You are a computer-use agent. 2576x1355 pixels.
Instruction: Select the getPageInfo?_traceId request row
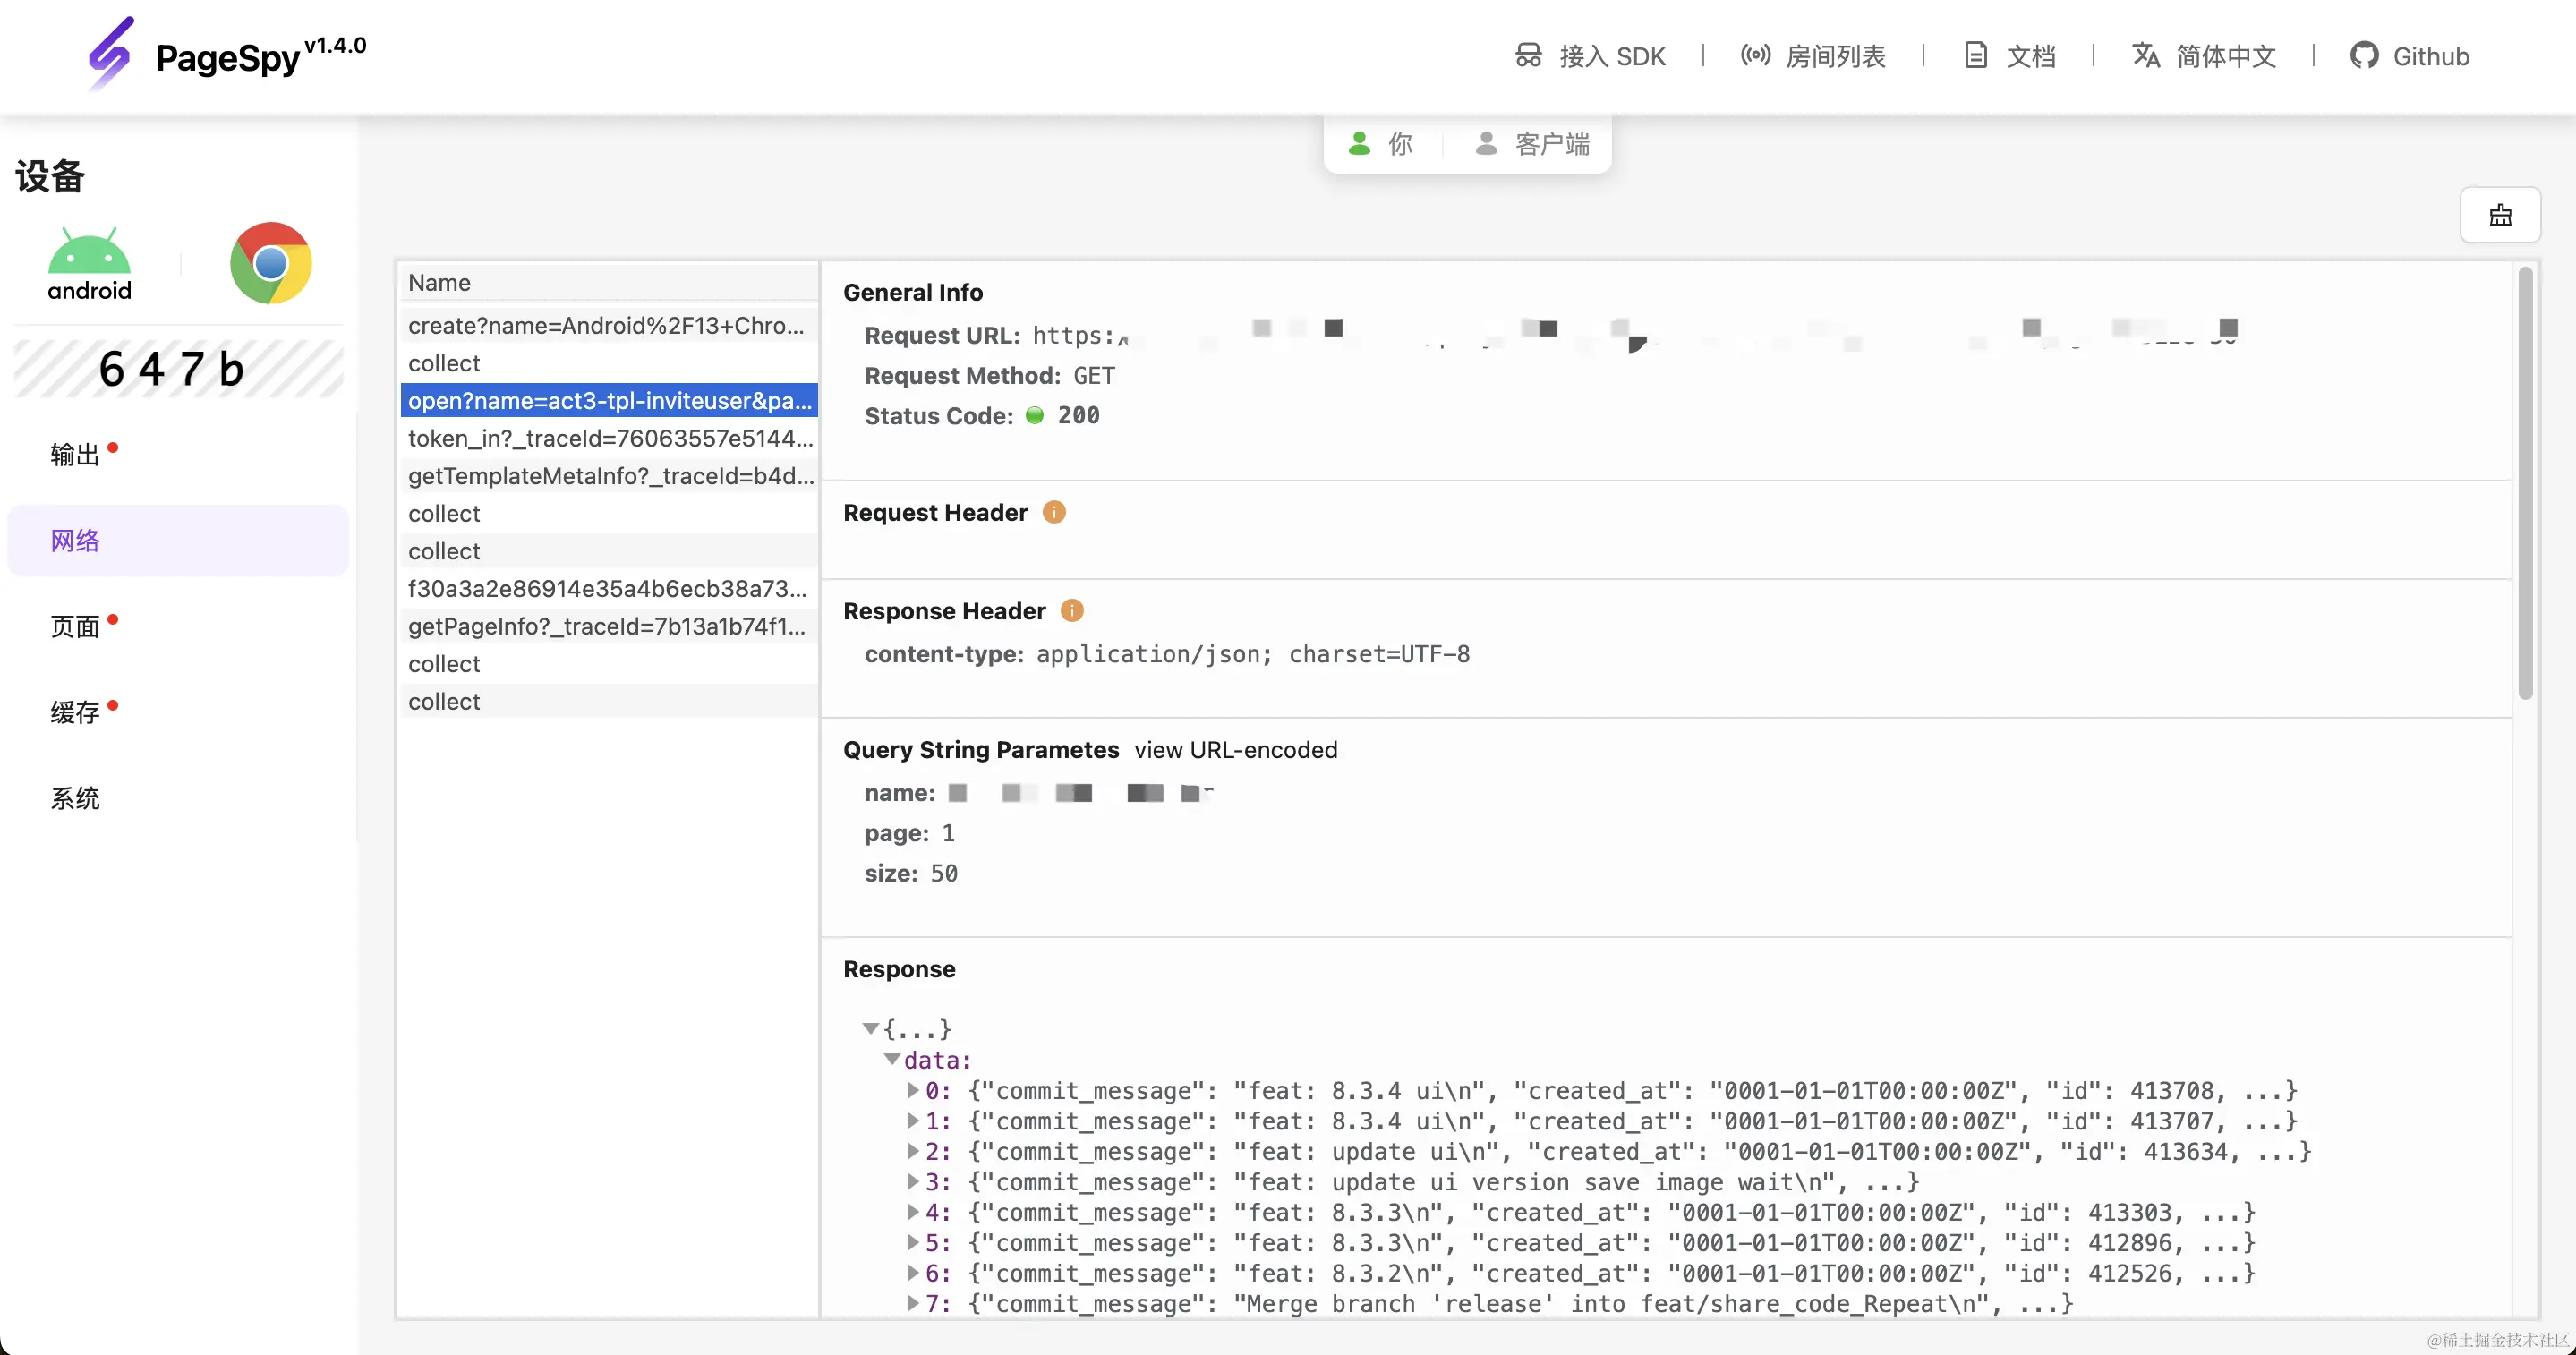[x=609, y=626]
